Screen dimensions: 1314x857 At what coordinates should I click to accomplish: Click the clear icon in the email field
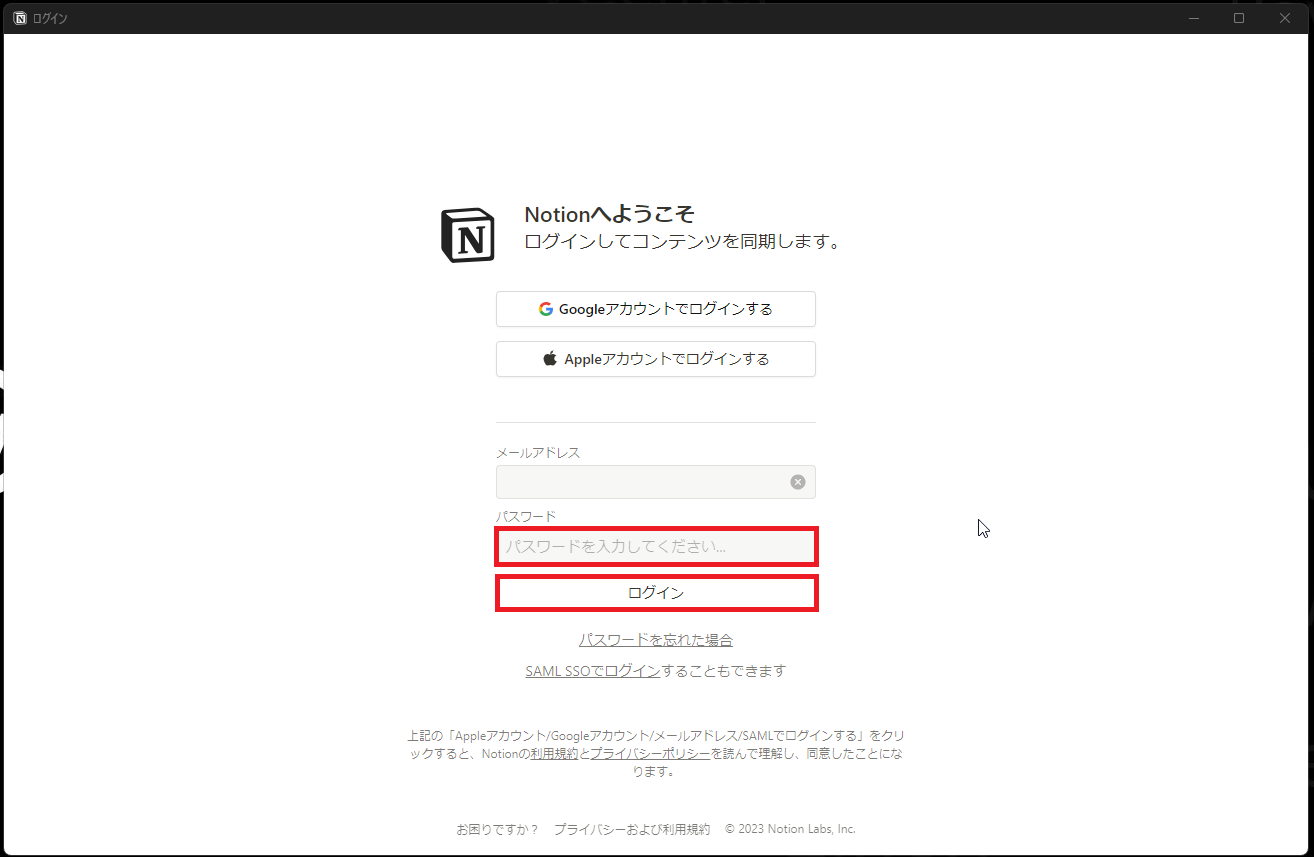click(798, 482)
